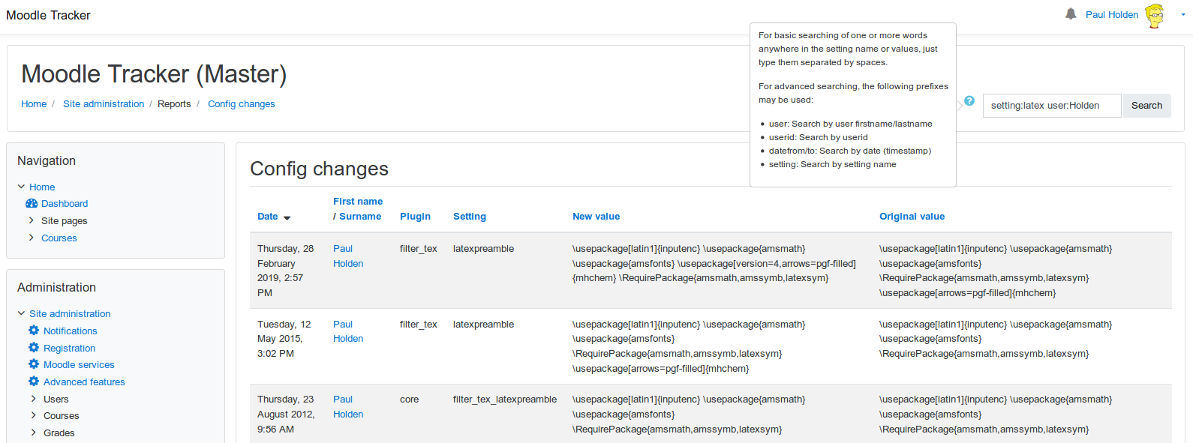Sort by Original value column header
The height and width of the screenshot is (443, 1193).
[911, 216]
